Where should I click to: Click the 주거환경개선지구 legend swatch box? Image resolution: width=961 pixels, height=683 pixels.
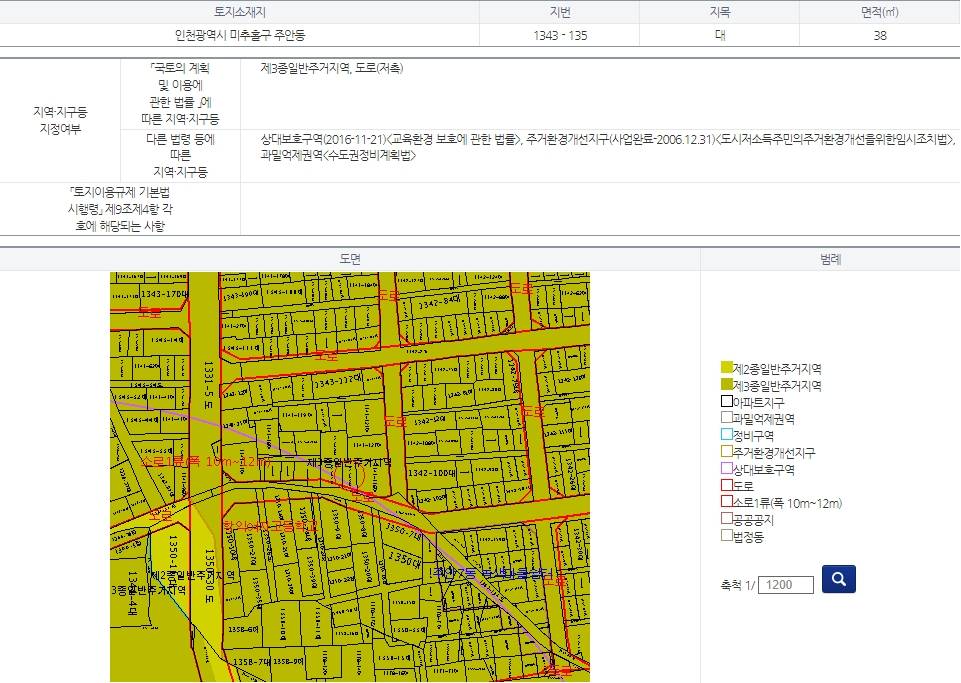[x=727, y=452]
